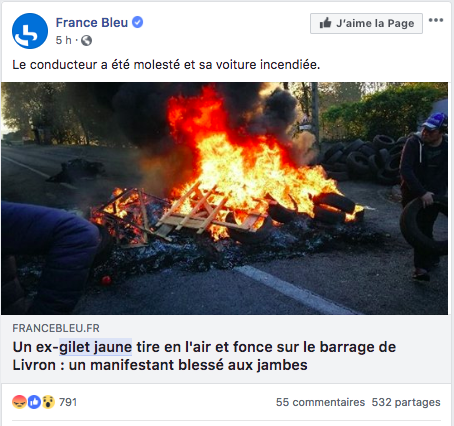Open the France Bleu page name link
The image size is (454, 426).
click(92, 23)
